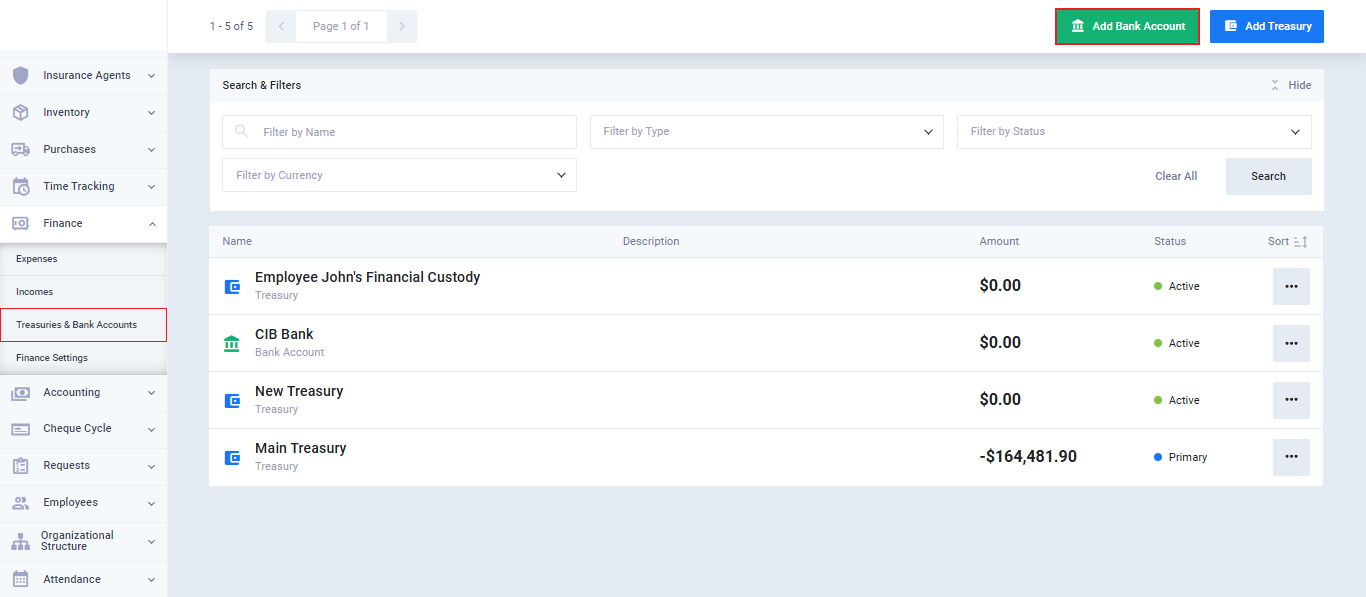
Task: Go to the previous page with the left arrow
Action: (281, 26)
